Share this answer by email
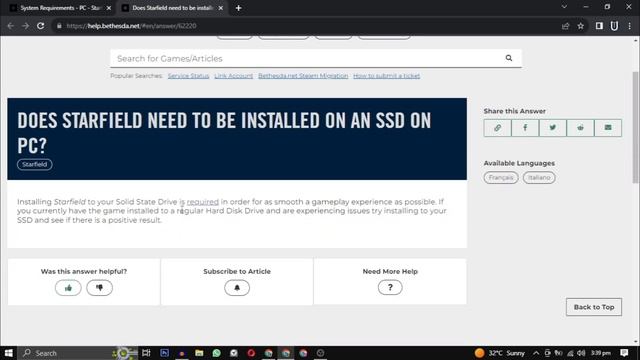640x360 pixels. point(608,128)
